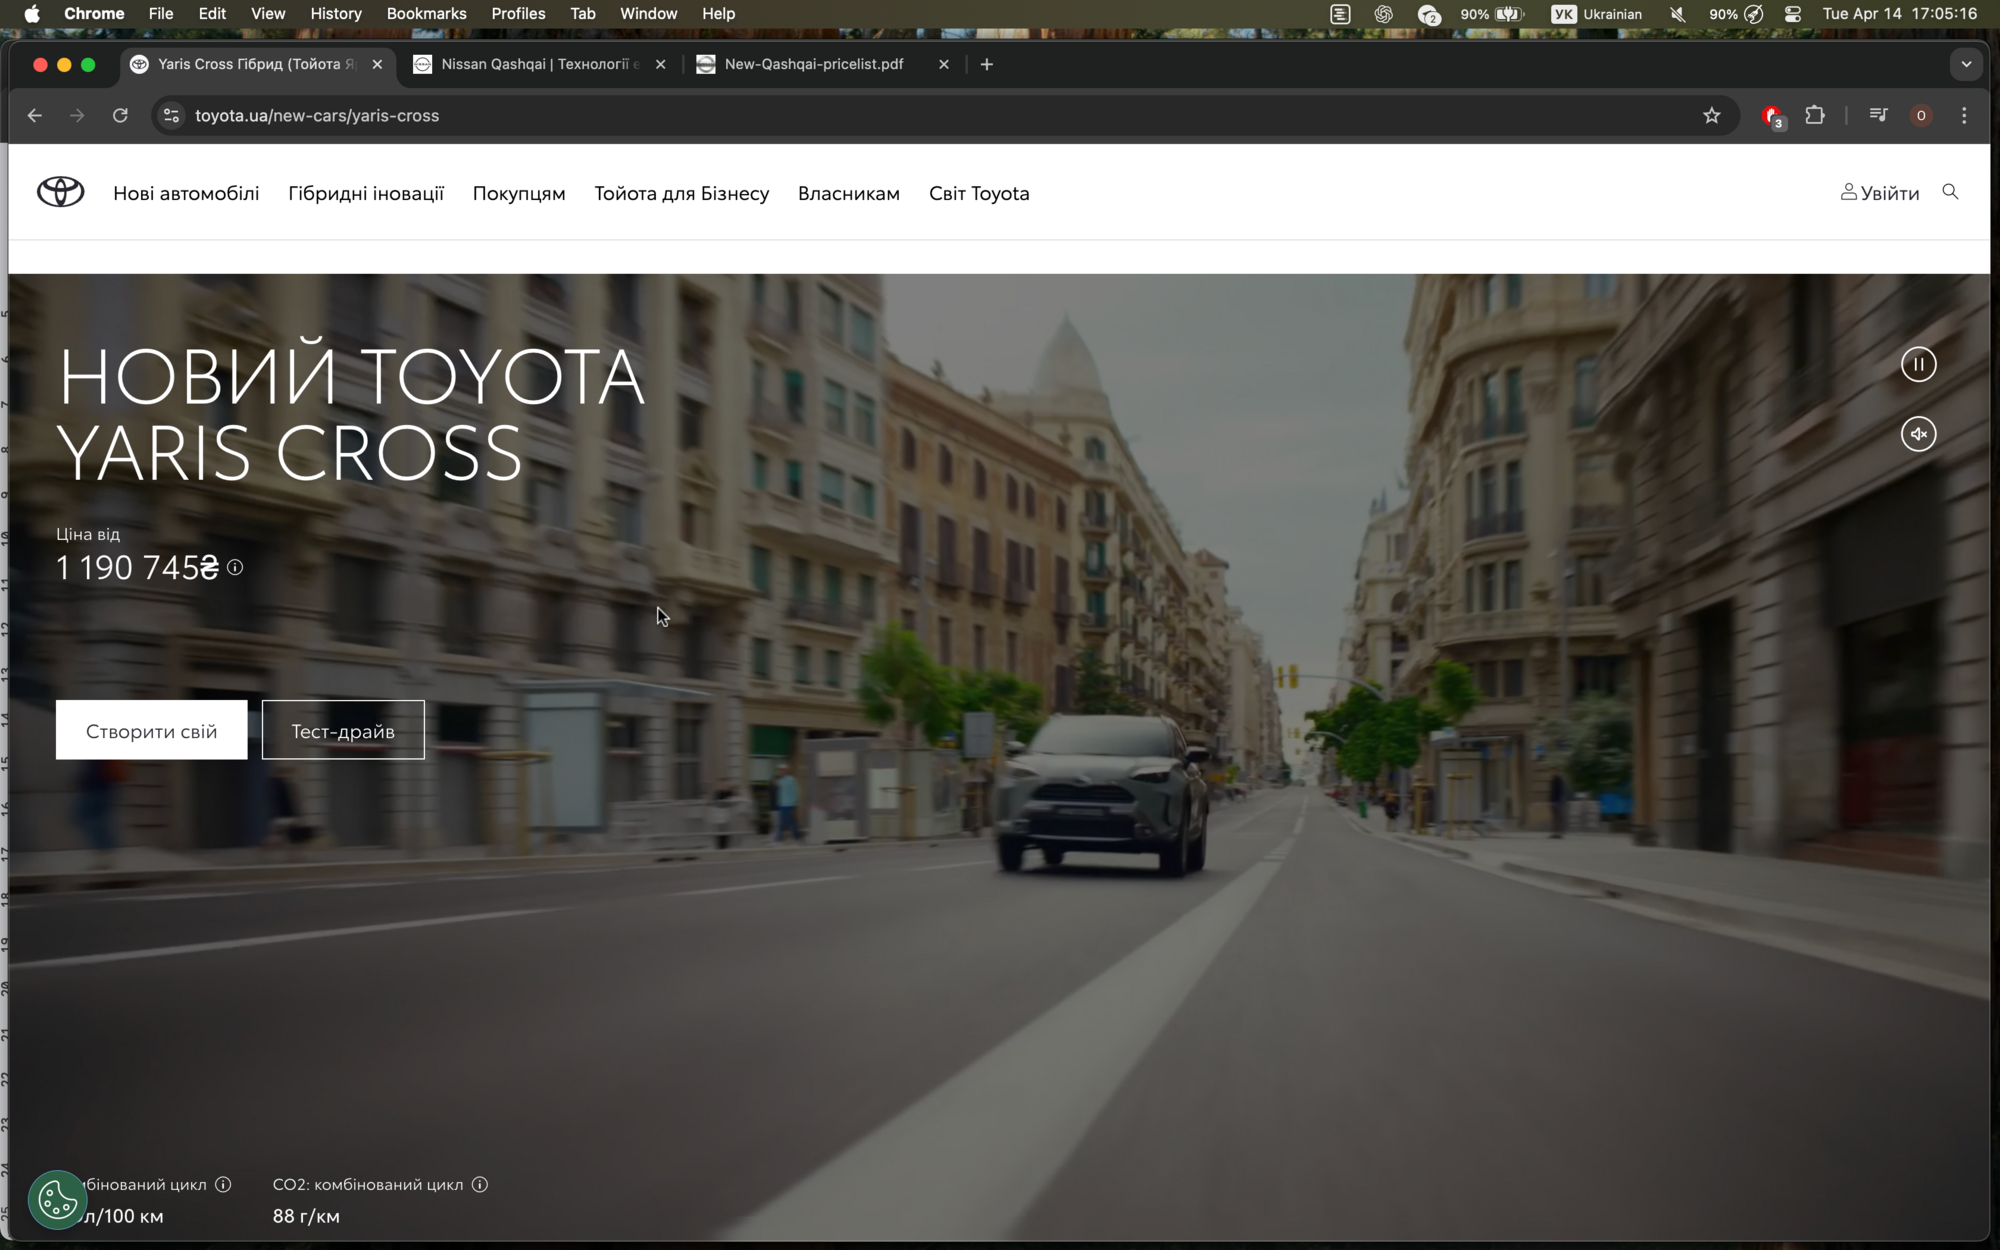Expand Chrome tab search chevron

pos(1966,64)
